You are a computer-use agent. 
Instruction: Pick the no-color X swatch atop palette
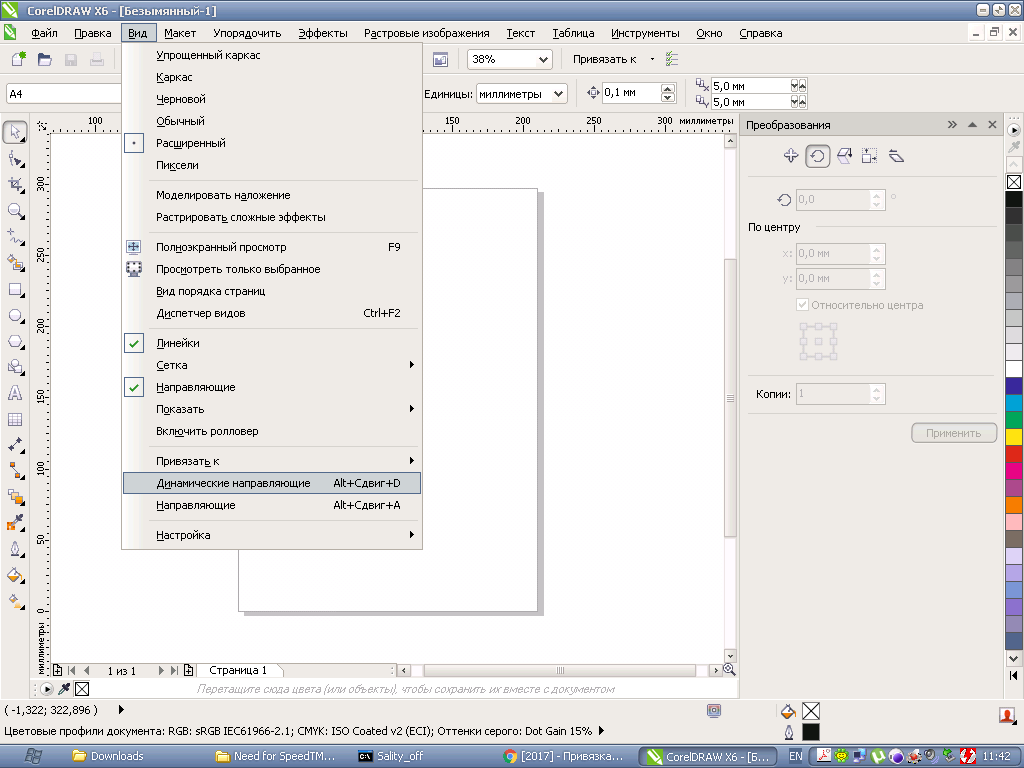coord(1014,182)
